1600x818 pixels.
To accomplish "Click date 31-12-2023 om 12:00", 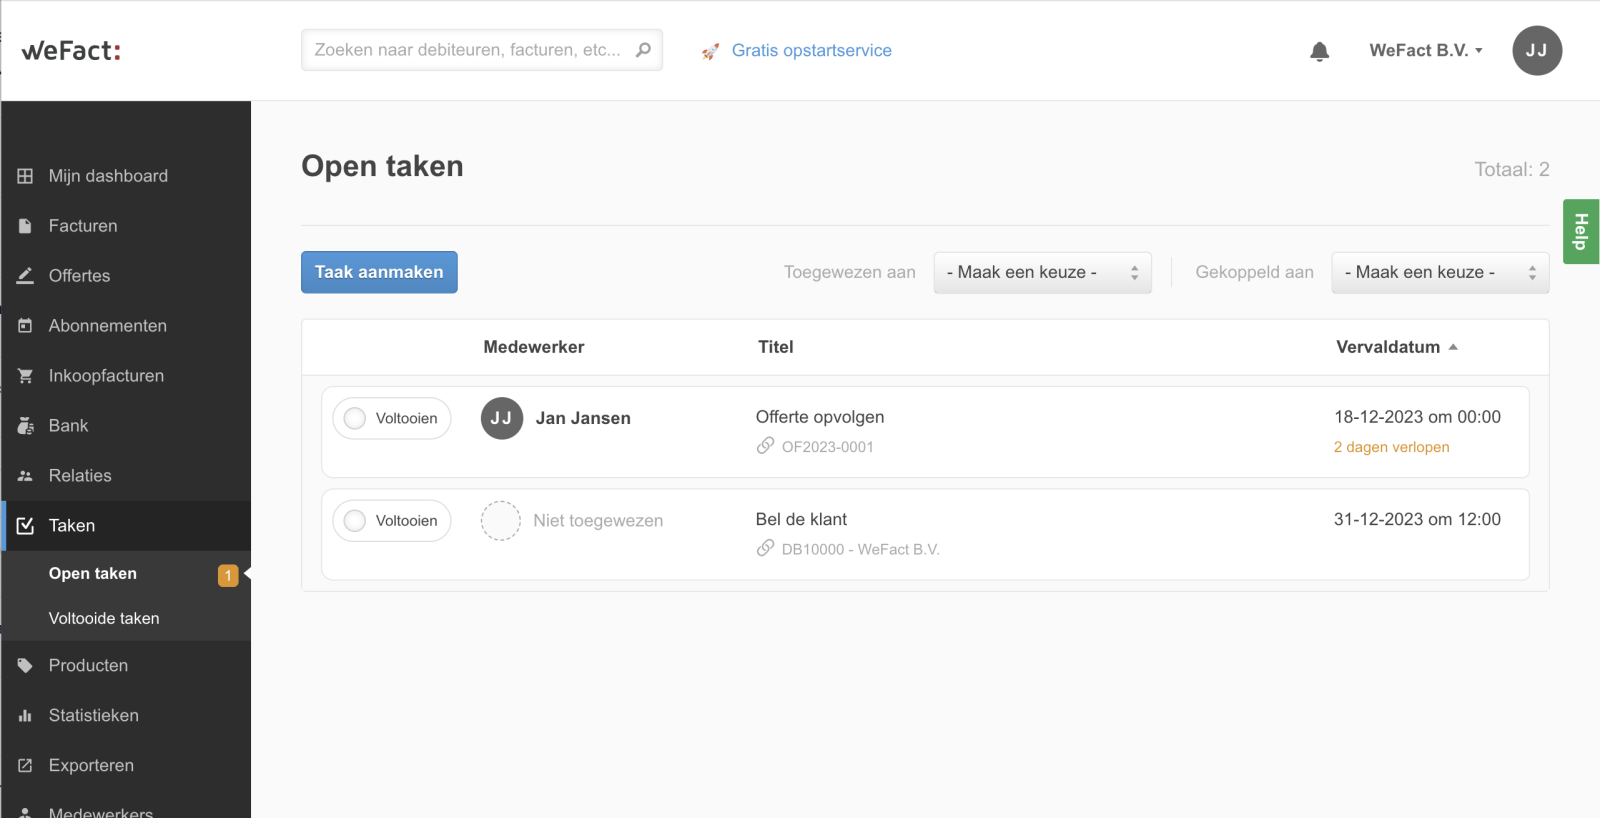I will (x=1417, y=519).
